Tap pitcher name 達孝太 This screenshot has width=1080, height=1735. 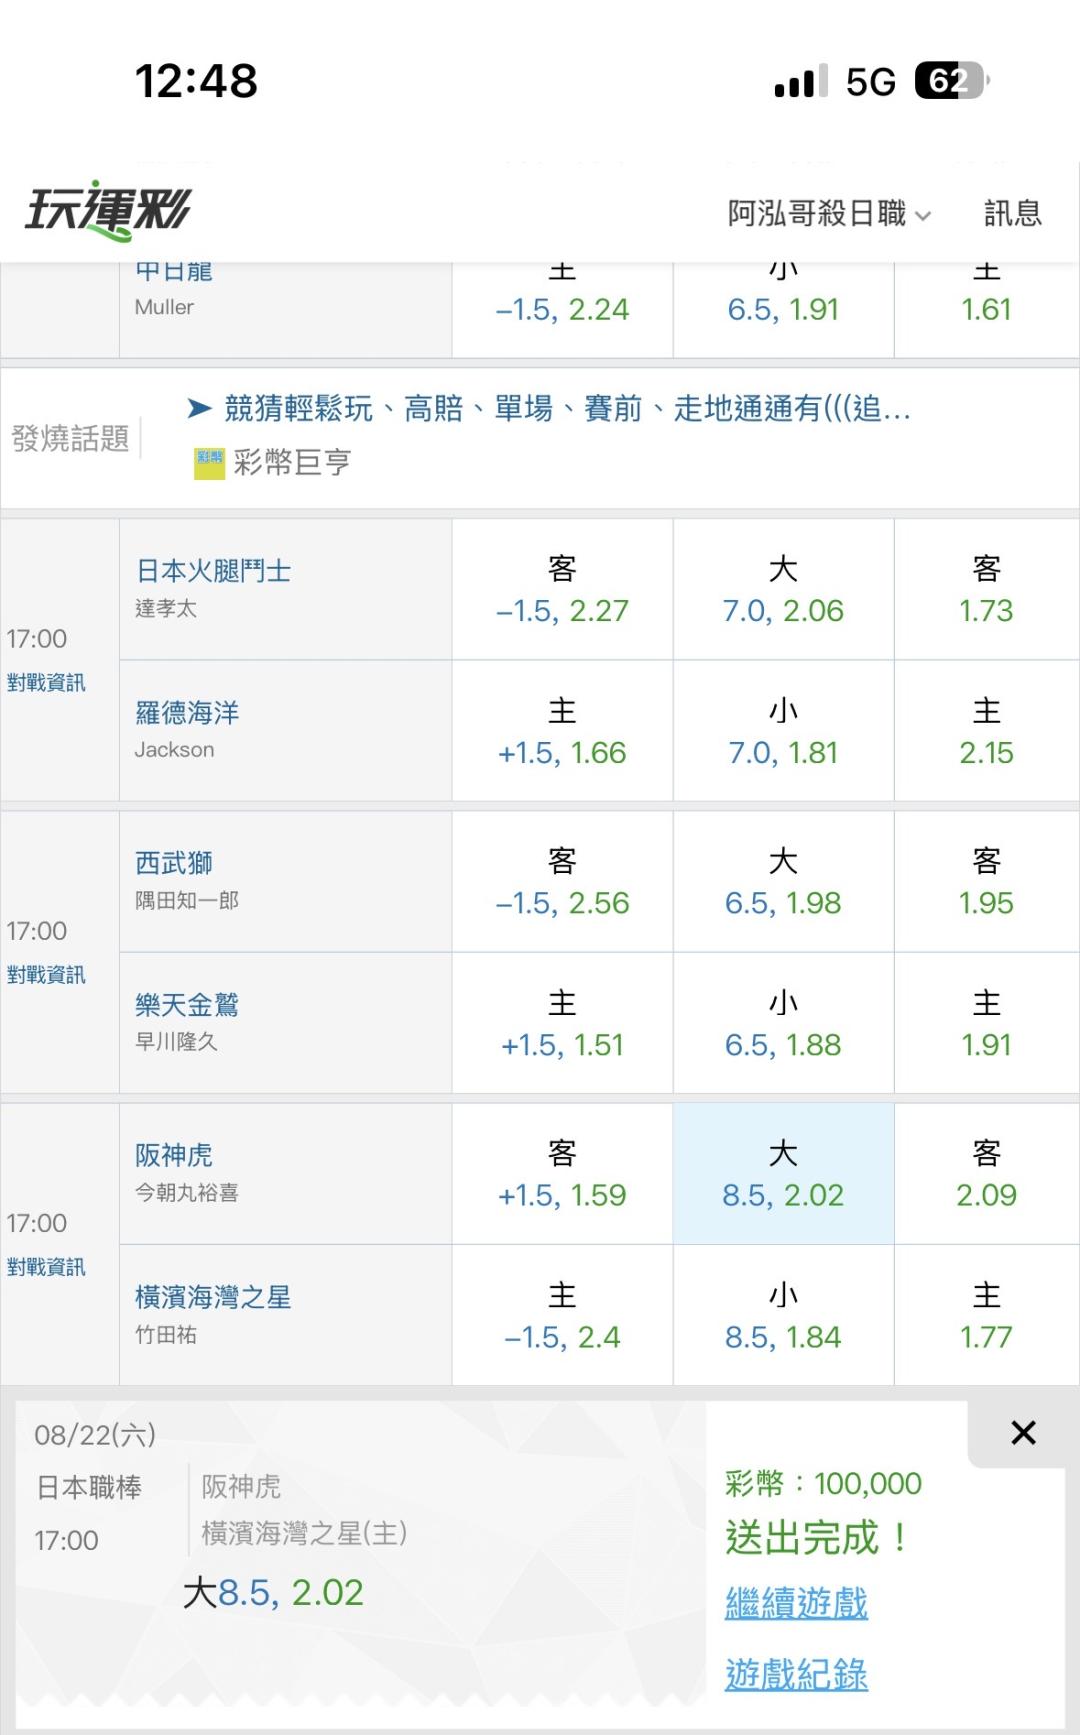166,608
